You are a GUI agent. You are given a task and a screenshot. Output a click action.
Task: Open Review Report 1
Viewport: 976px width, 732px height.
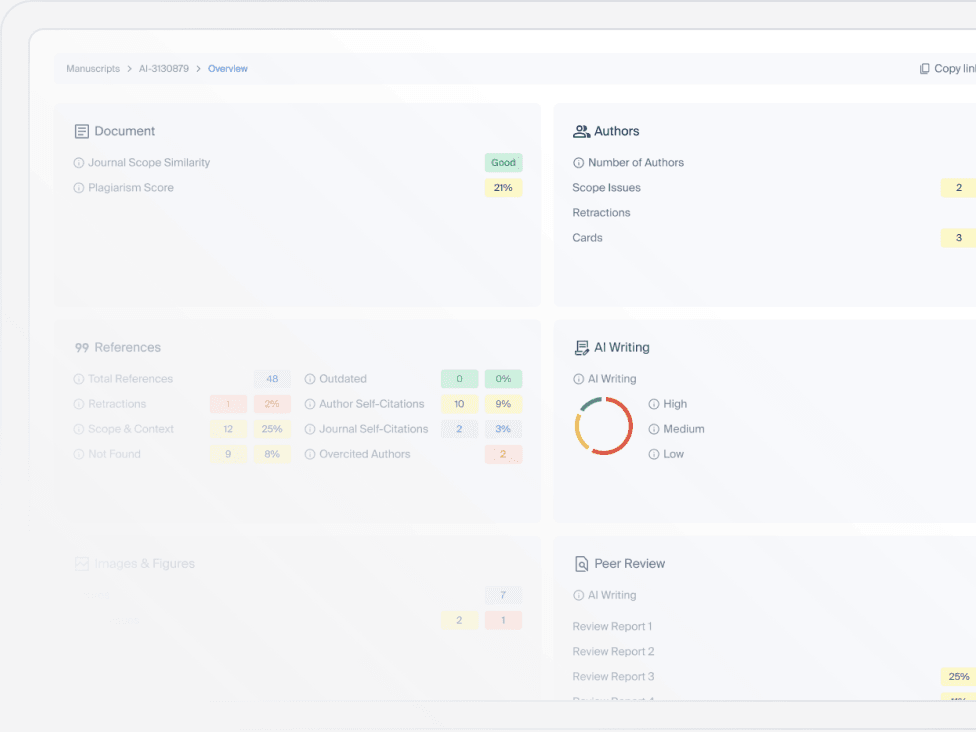tap(612, 627)
